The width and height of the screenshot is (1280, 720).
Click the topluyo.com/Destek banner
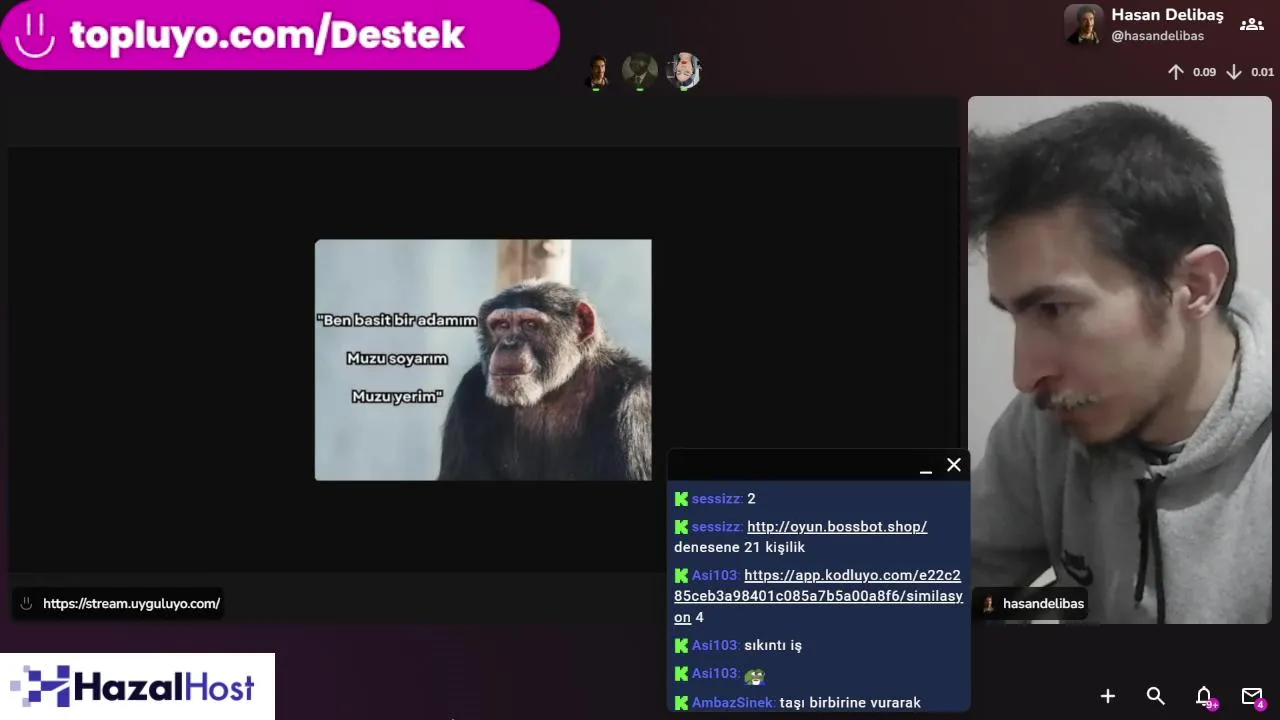point(280,35)
